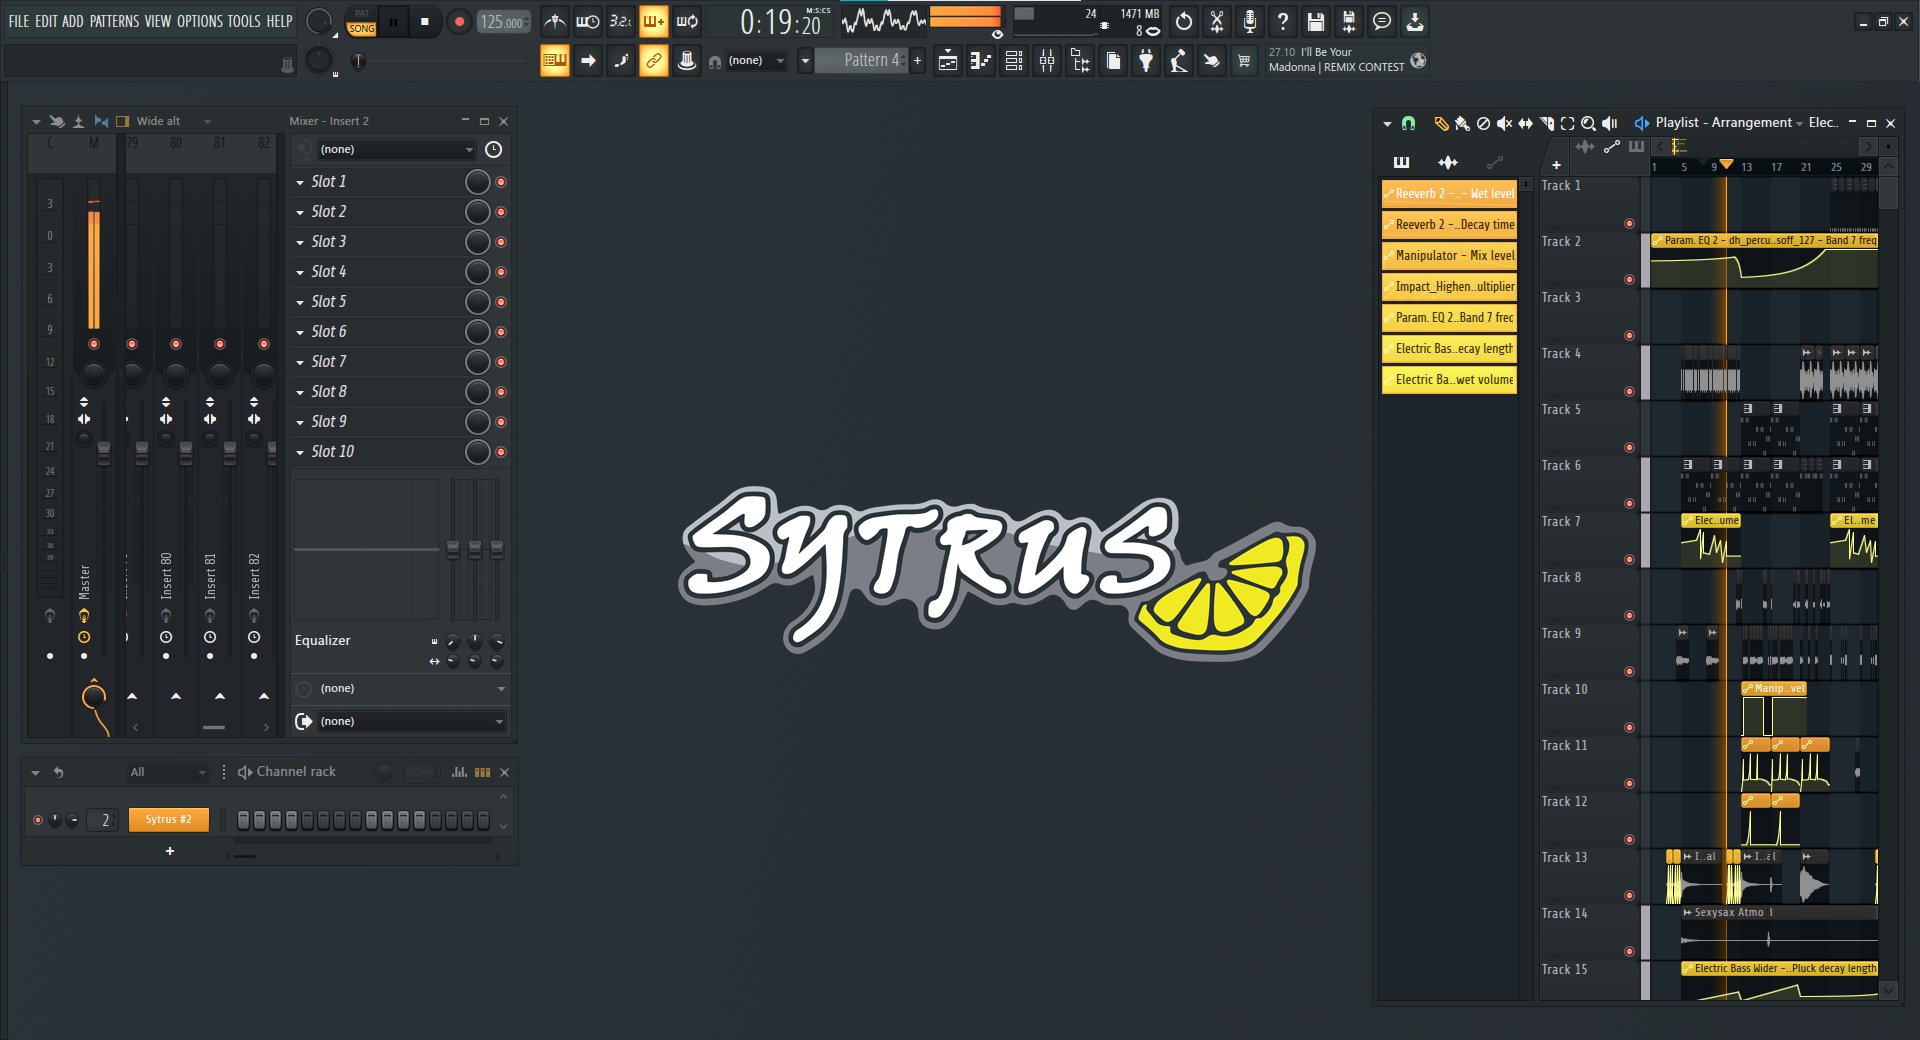Toggle mute LED on Playlist Track 2
Viewport: 1920px width, 1040px height.
[x=1629, y=279]
